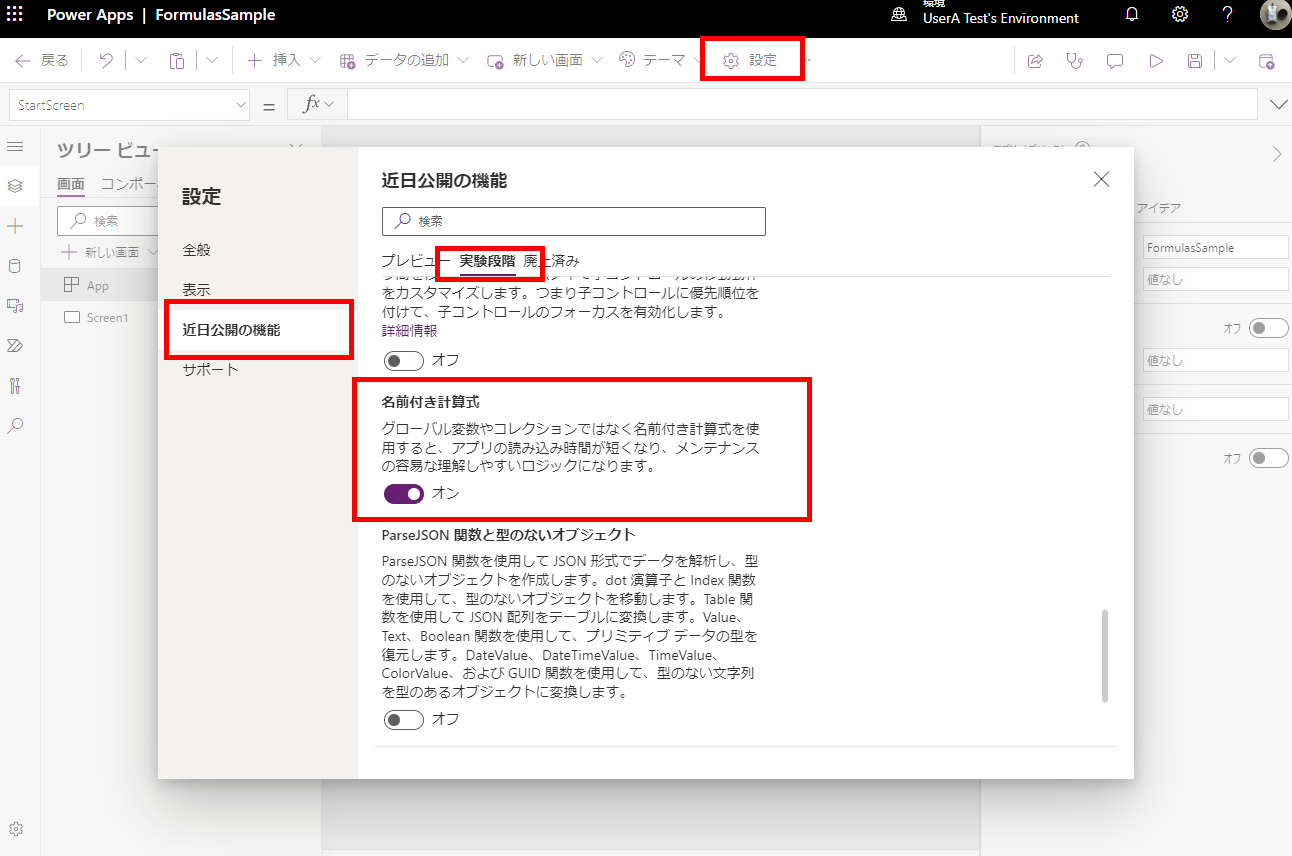Save the app using the Save icon
1292x856 pixels.
(x=1194, y=60)
